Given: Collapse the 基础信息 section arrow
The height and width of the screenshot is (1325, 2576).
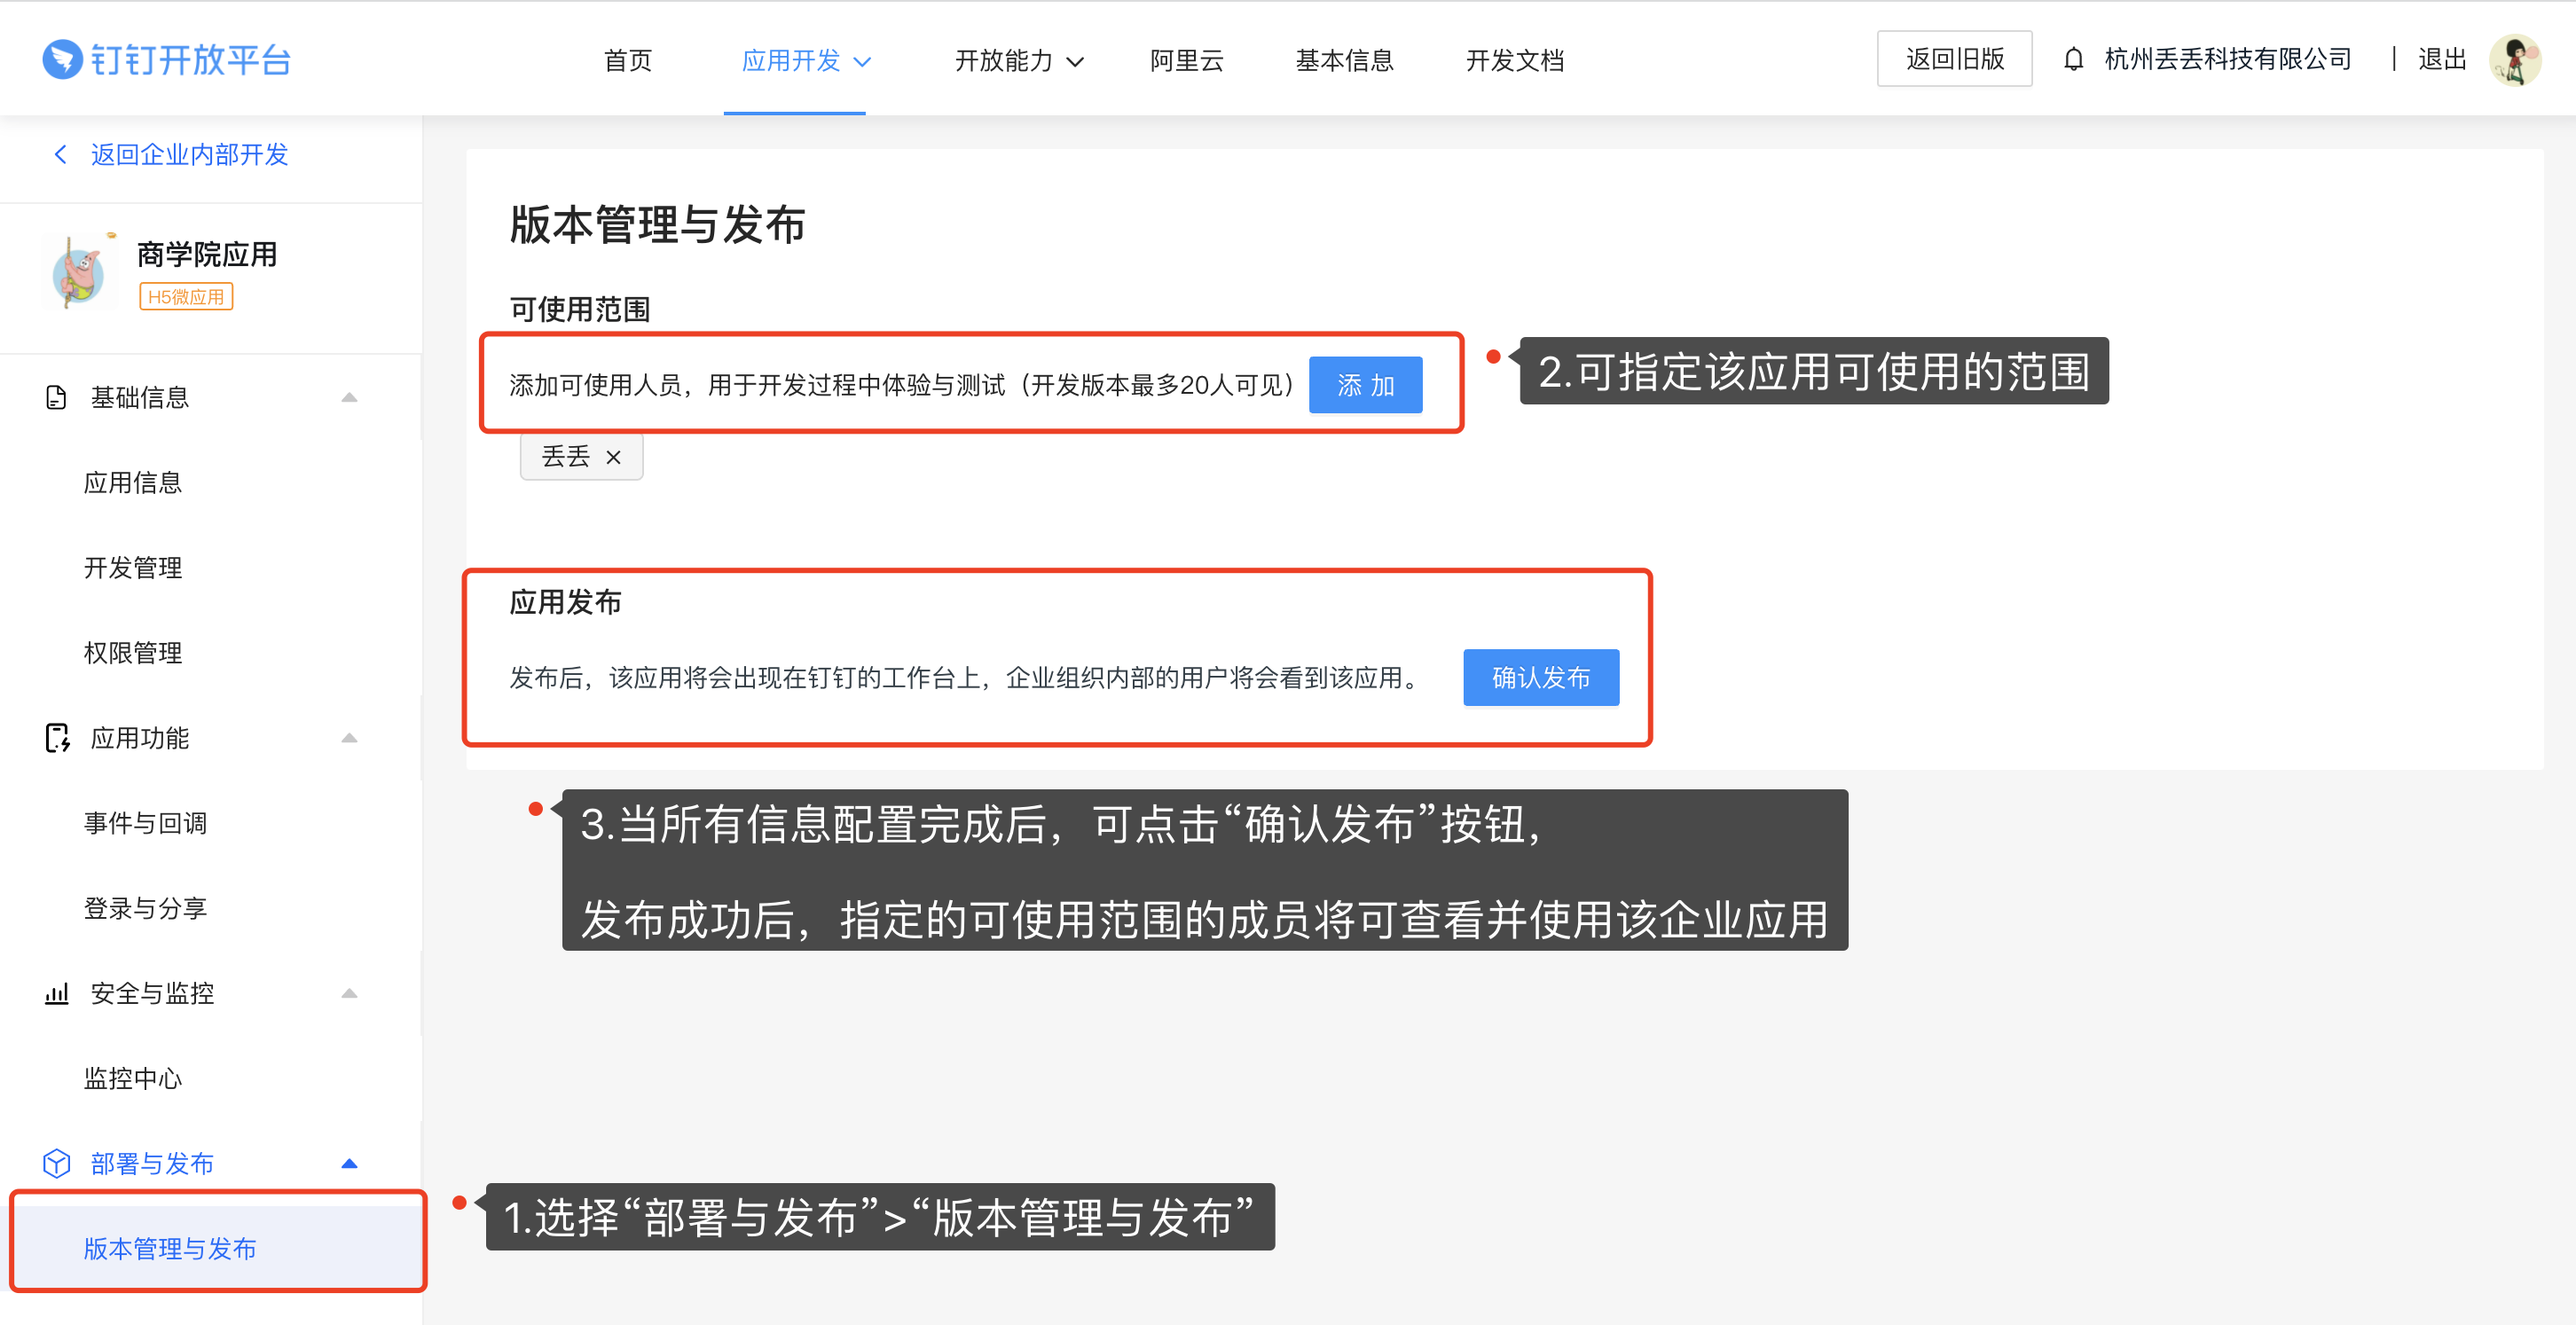Looking at the screenshot, I should pyautogui.click(x=349, y=398).
